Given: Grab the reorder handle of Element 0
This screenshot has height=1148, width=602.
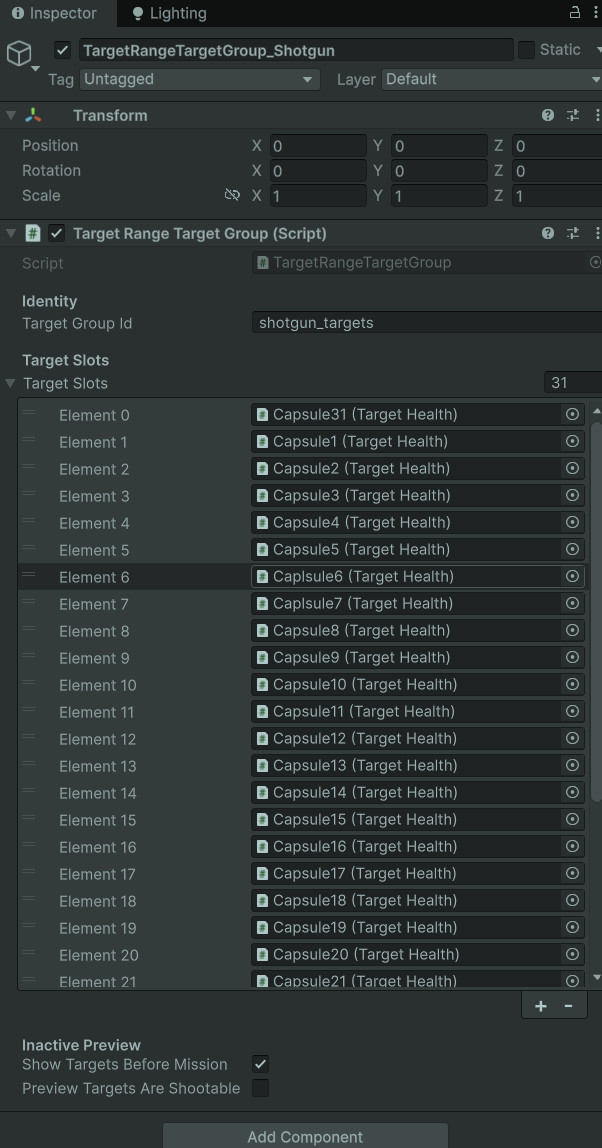Looking at the screenshot, I should coord(29,413).
